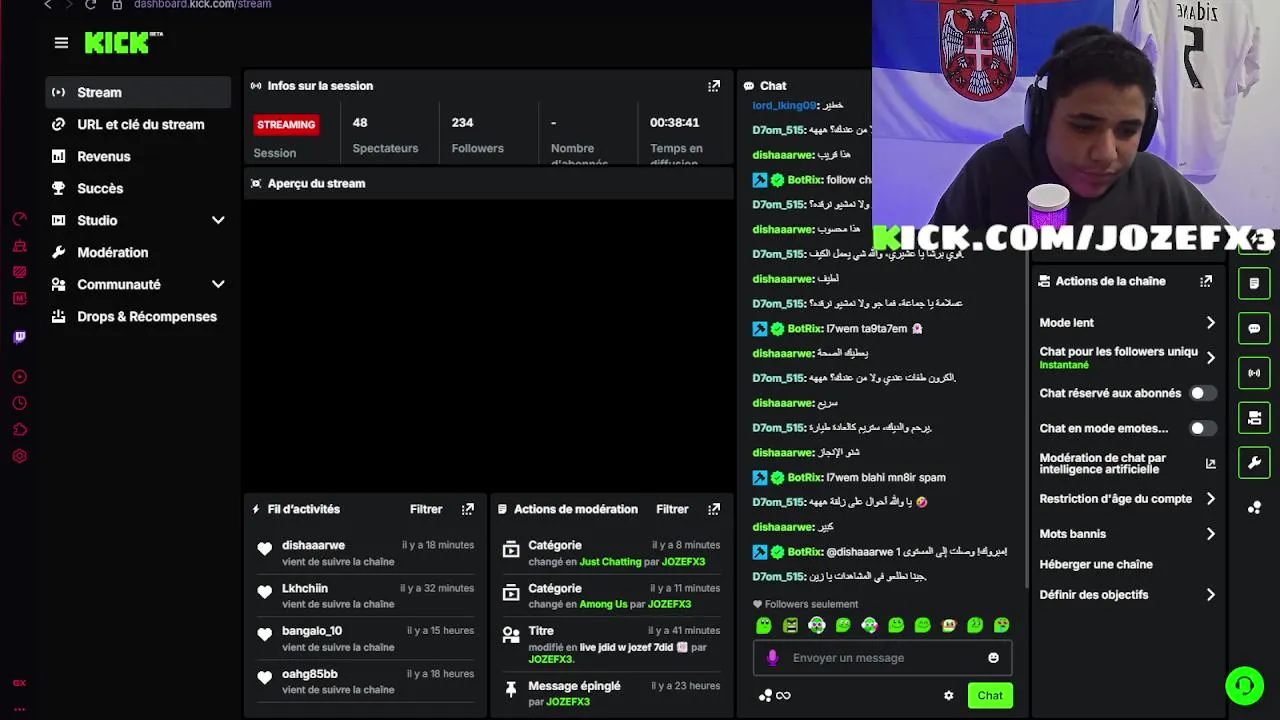
Task: Expand the Communauté submenu chevron
Action: 218,285
